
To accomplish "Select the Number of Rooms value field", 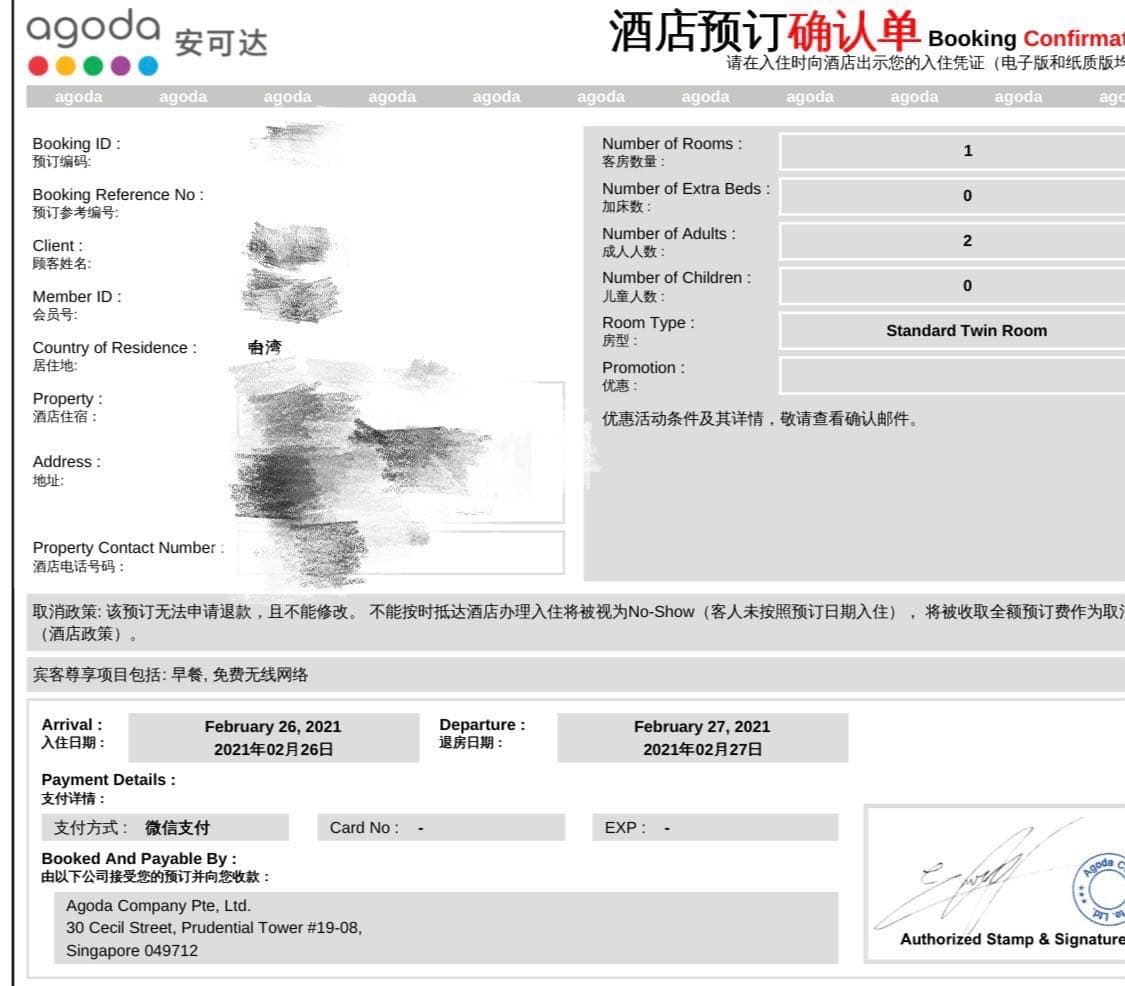I will [953, 151].
